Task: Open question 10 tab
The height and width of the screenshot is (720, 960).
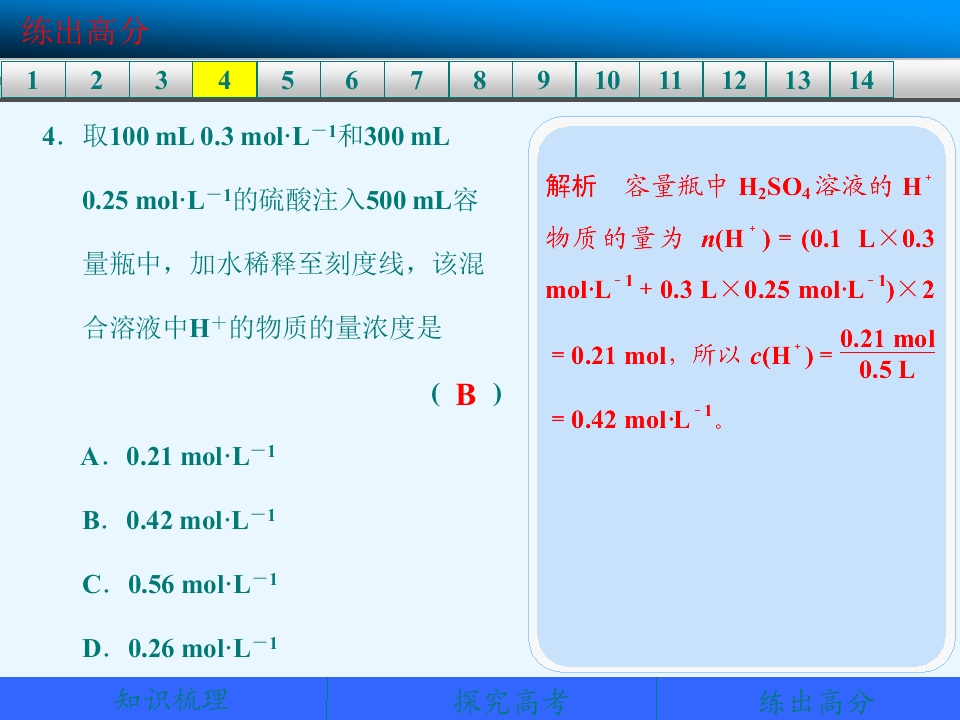Action: 607,80
